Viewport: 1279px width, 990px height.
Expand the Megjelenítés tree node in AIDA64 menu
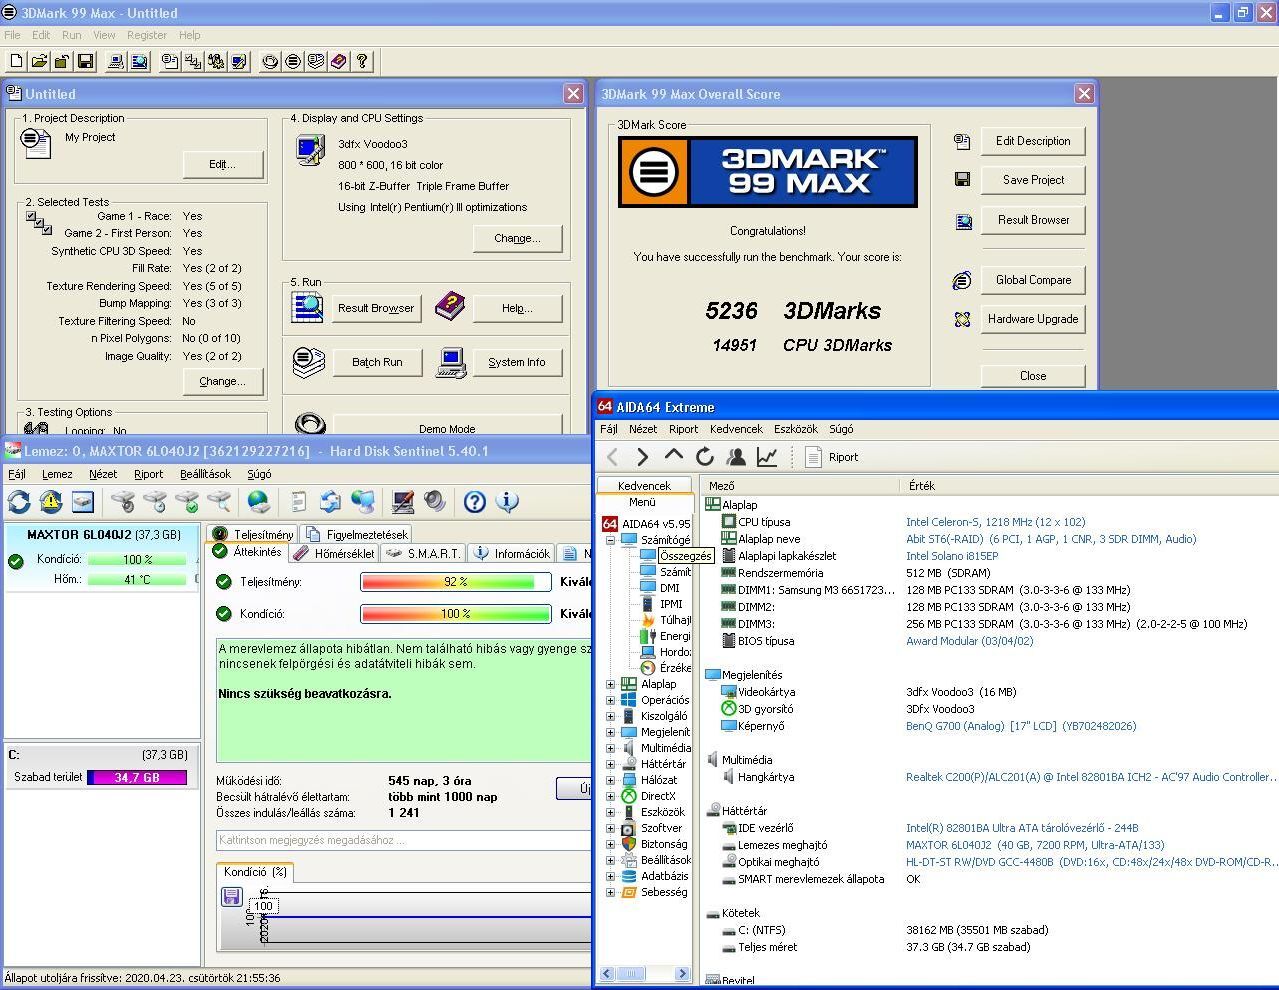click(610, 732)
